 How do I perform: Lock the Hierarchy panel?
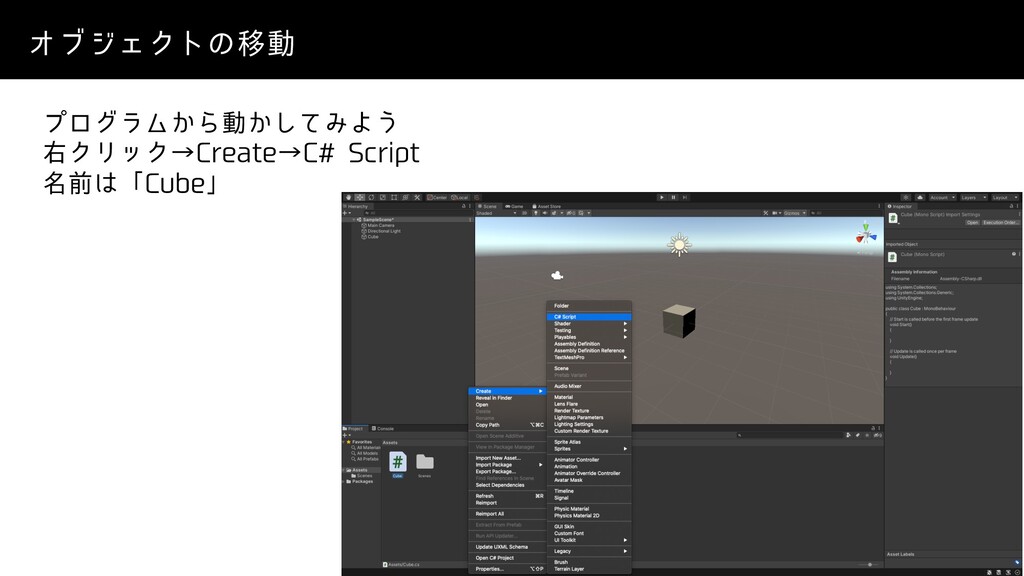(x=464, y=206)
